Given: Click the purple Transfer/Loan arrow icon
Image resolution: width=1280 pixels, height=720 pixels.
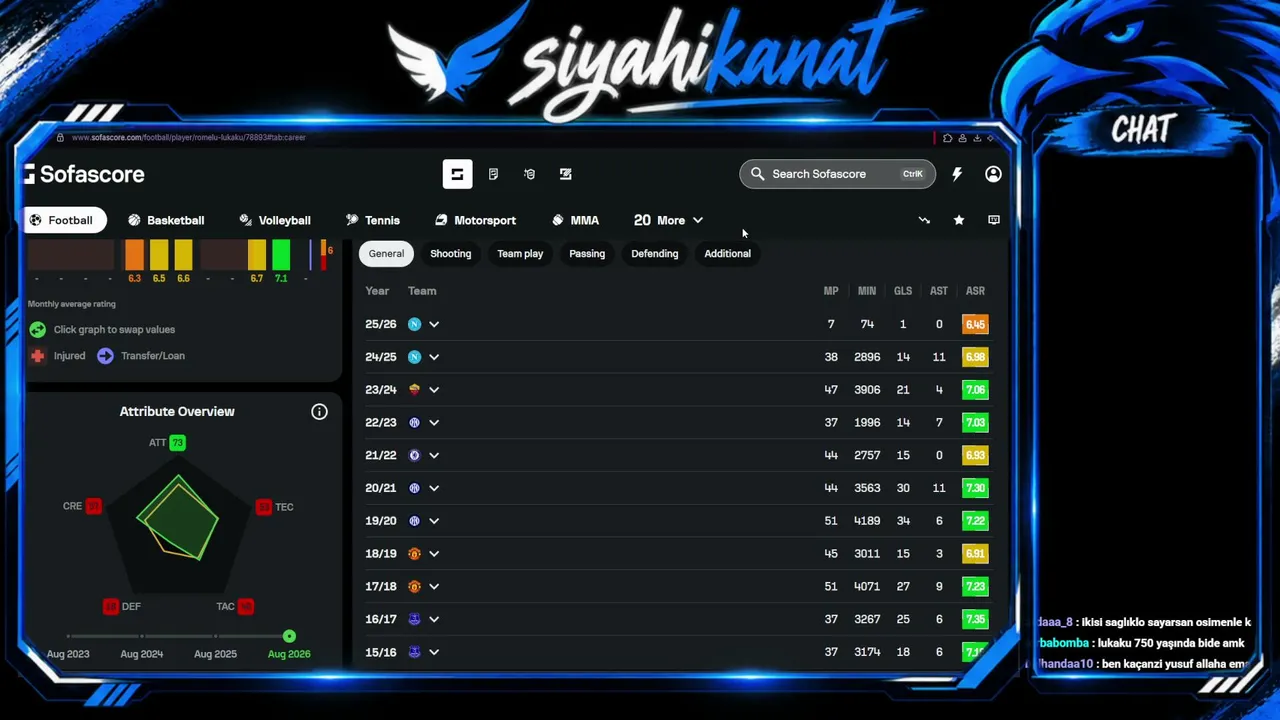Looking at the screenshot, I should click(x=105, y=356).
